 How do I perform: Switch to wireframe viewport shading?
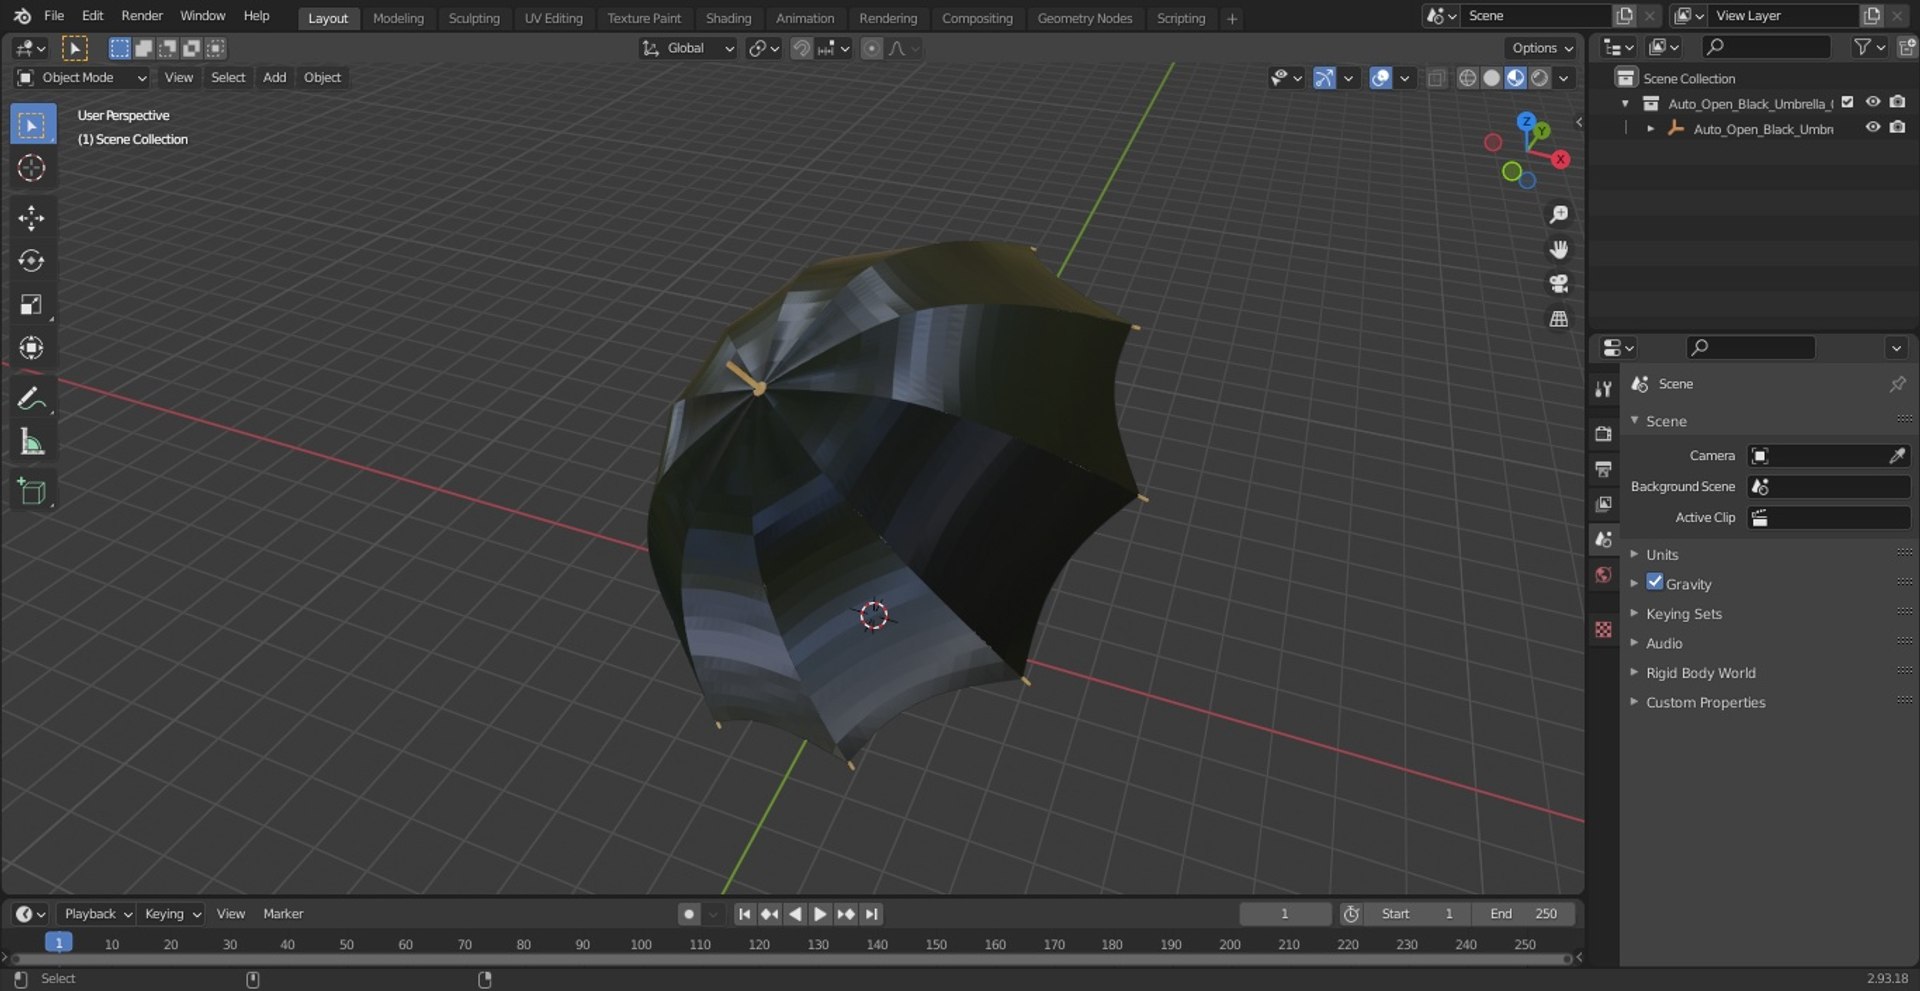coord(1467,78)
